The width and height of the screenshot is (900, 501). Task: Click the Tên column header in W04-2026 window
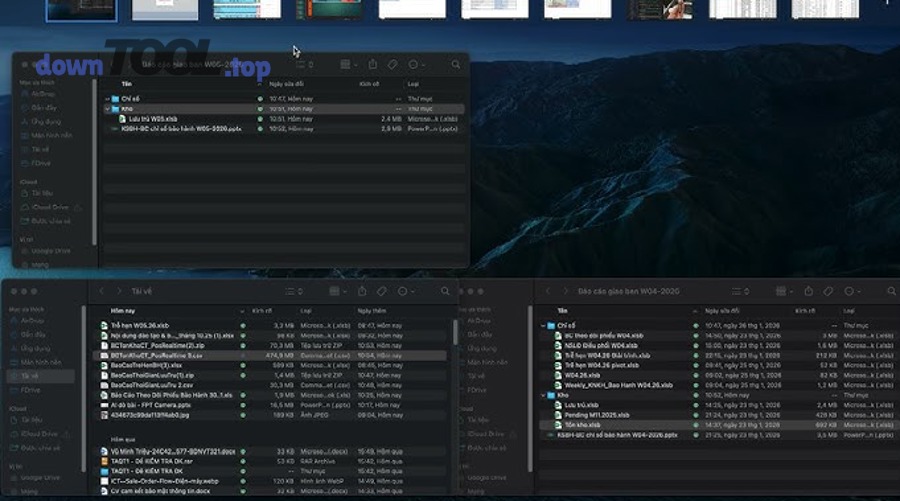click(562, 310)
